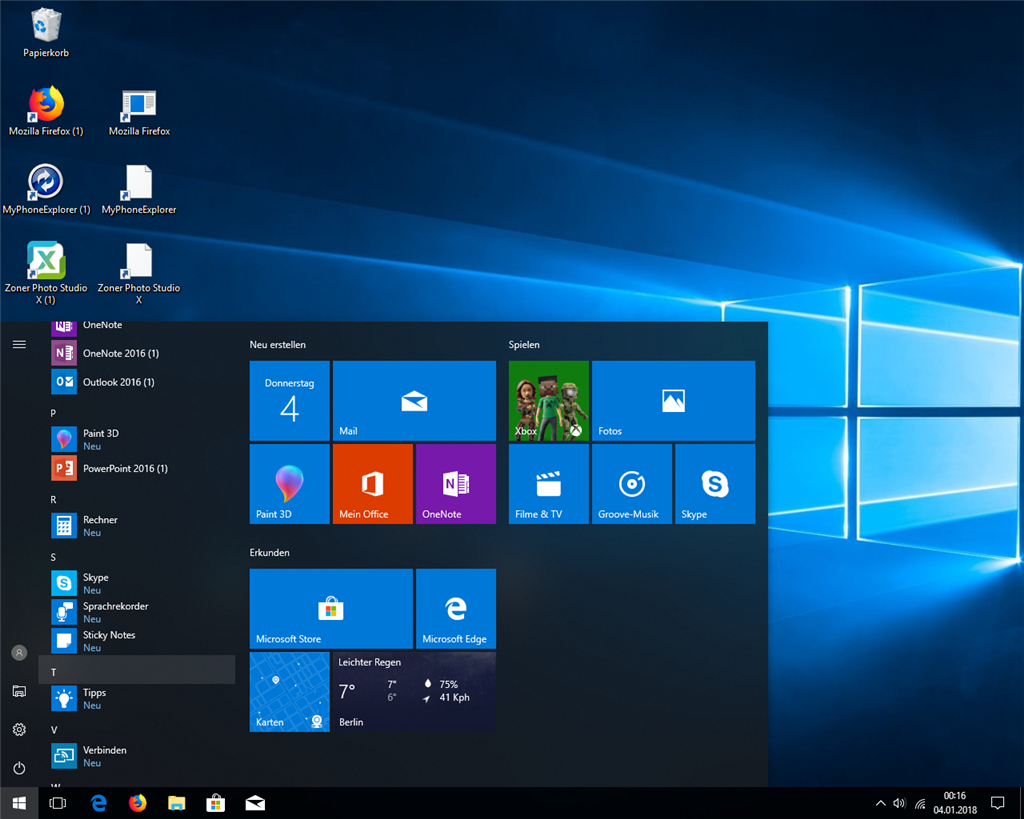Open the Power options button
This screenshot has width=1024, height=819.
pos(20,768)
